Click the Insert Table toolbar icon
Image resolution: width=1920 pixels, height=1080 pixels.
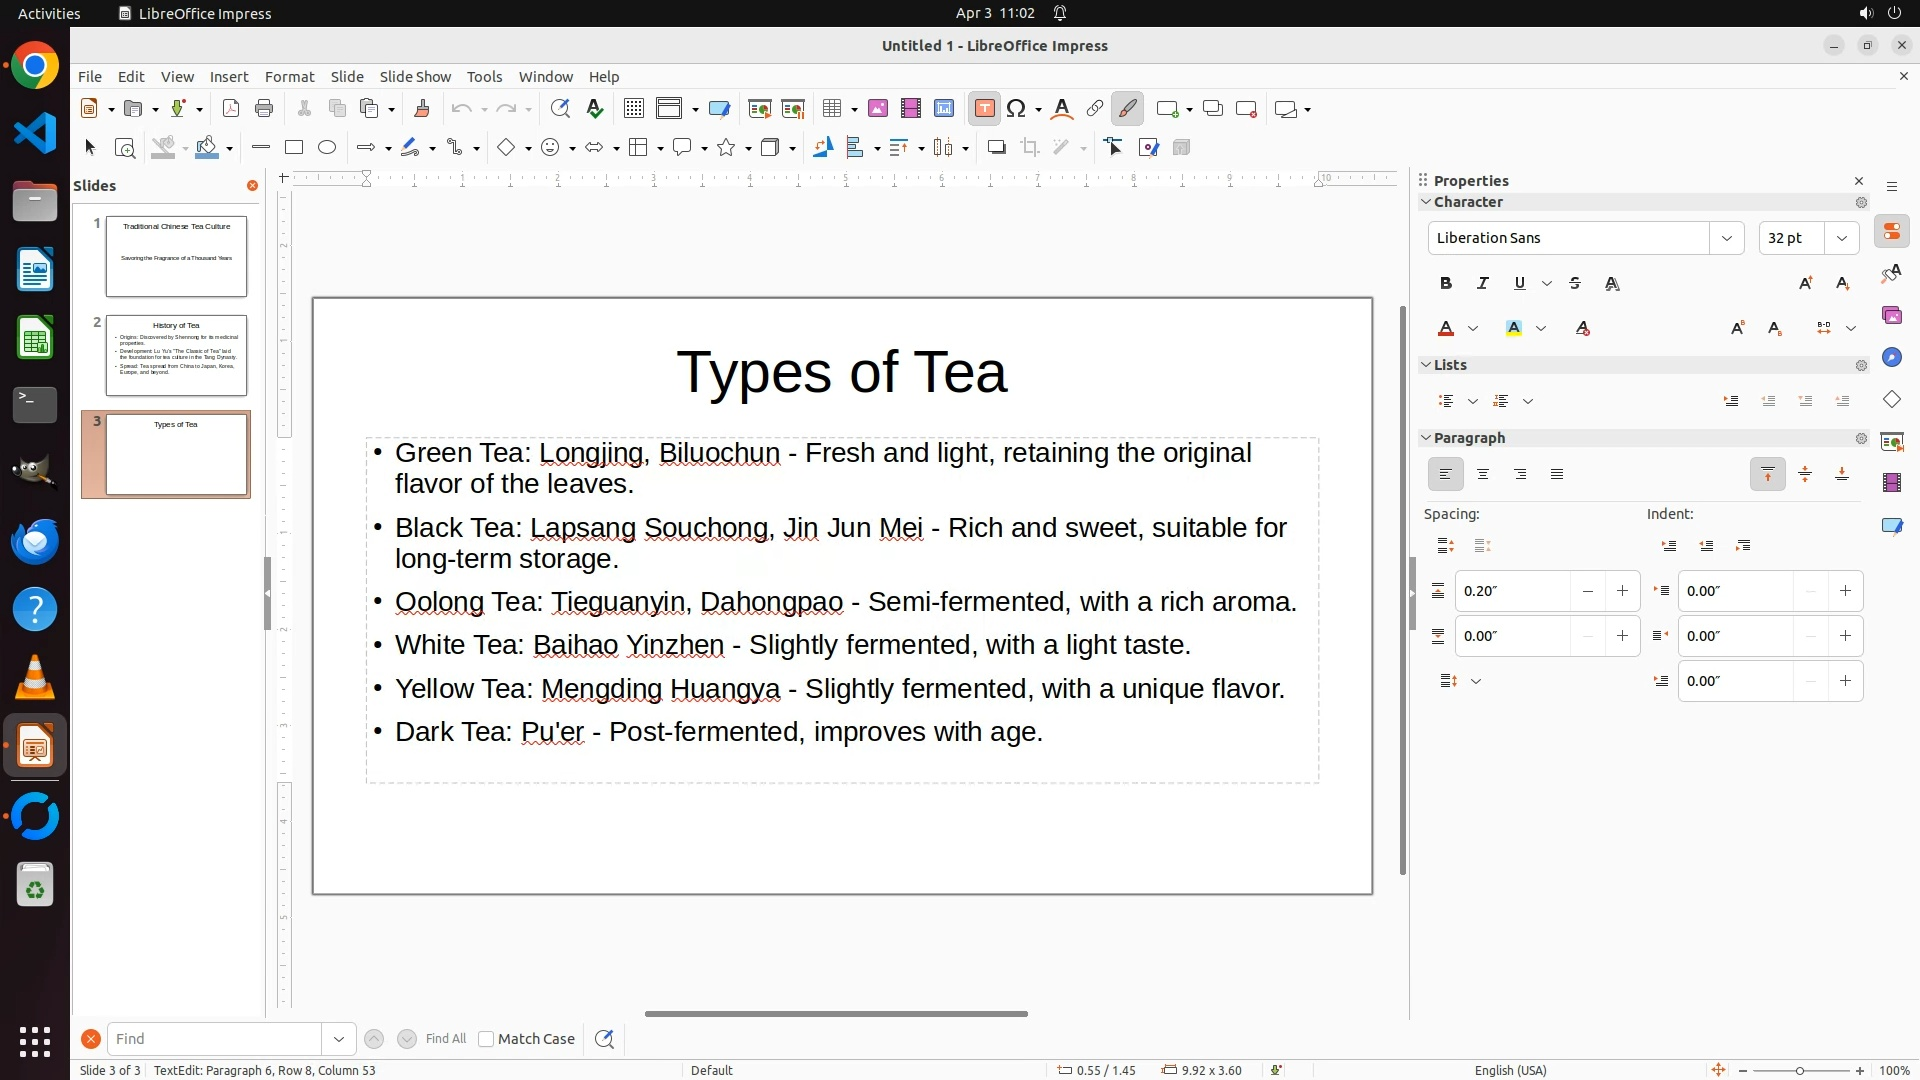click(x=832, y=109)
